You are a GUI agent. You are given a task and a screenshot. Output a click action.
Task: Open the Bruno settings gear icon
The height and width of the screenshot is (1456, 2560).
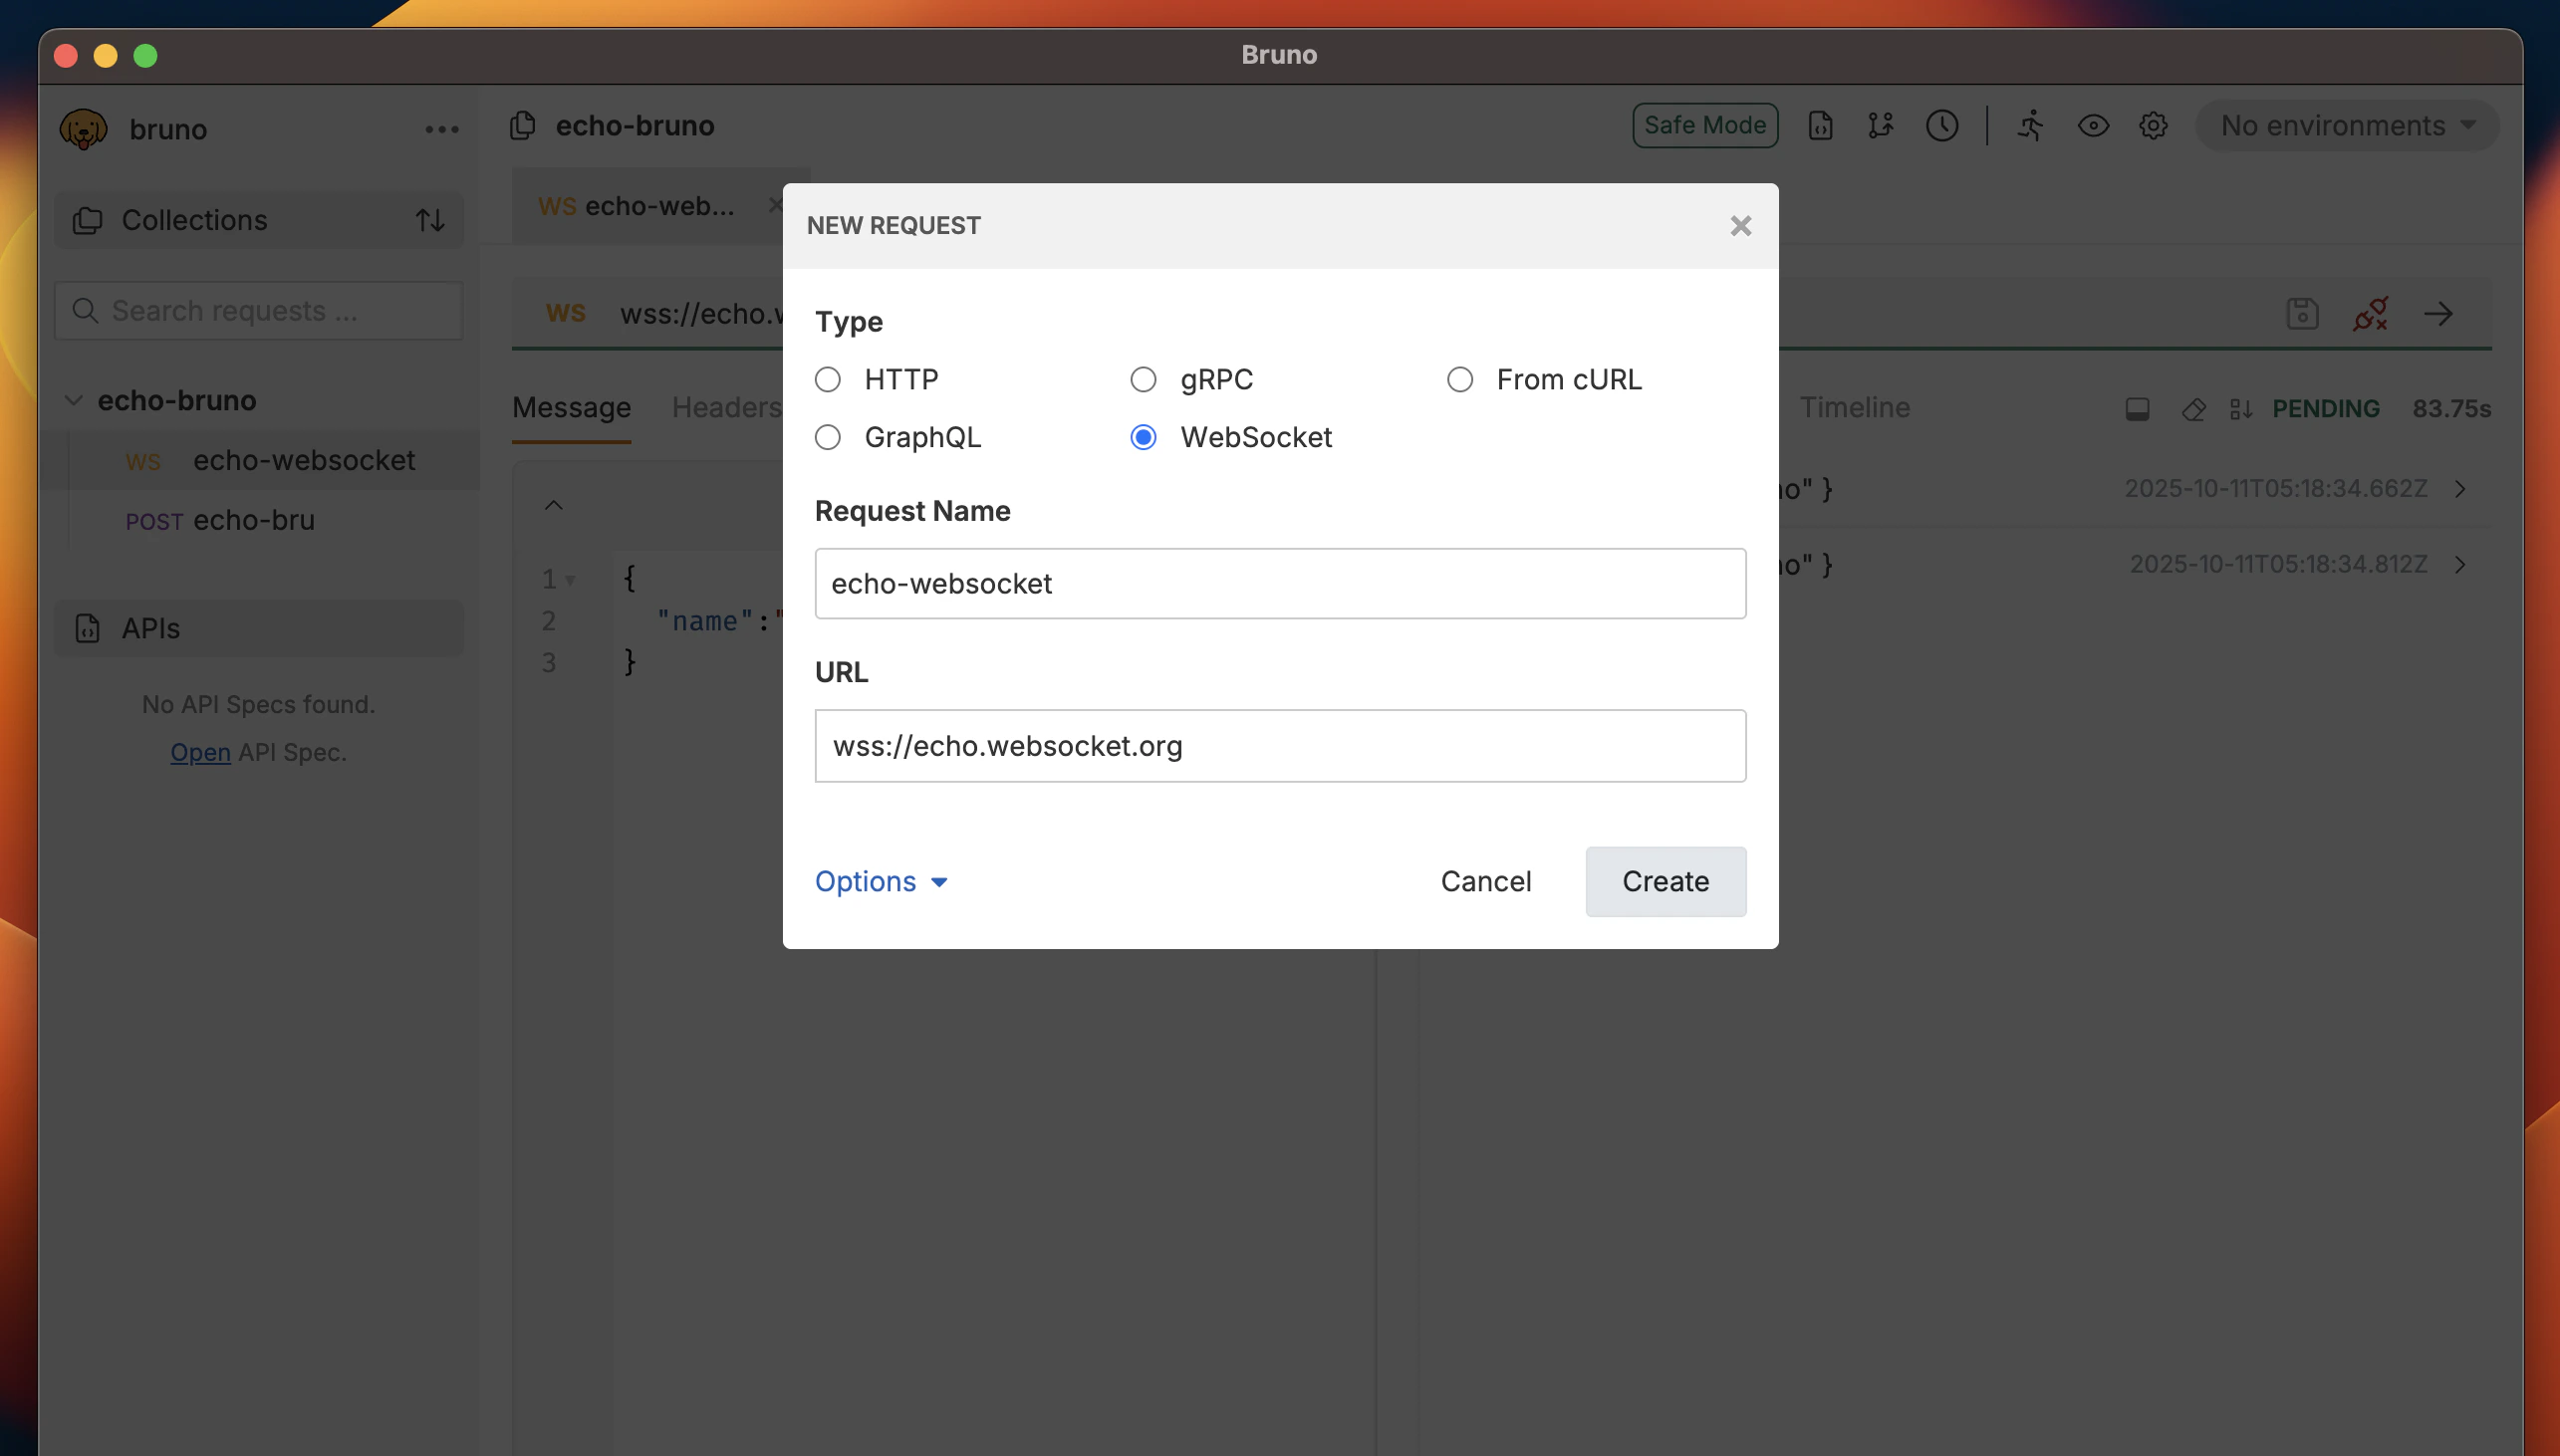(2152, 126)
